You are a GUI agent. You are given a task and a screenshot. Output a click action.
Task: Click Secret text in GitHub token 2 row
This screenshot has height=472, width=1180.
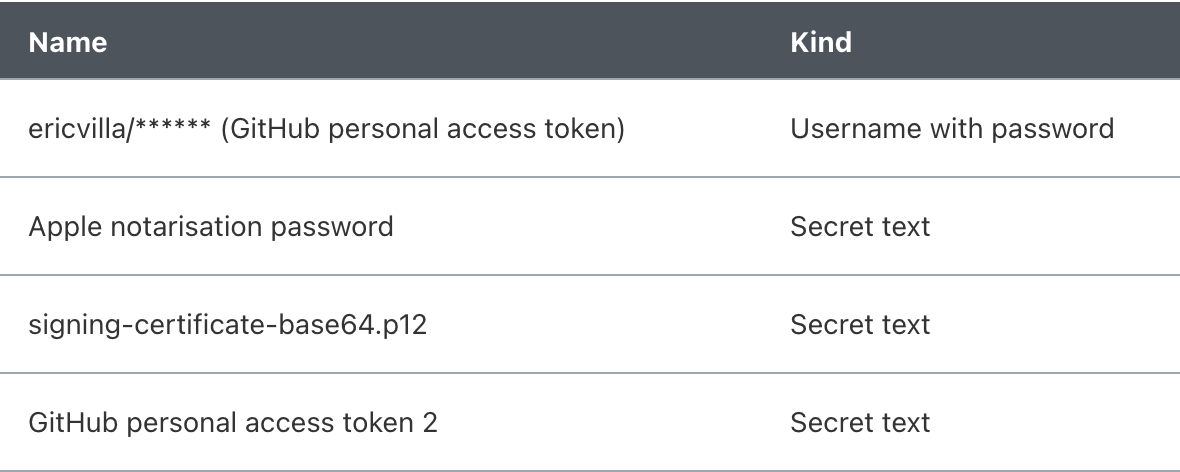point(860,422)
